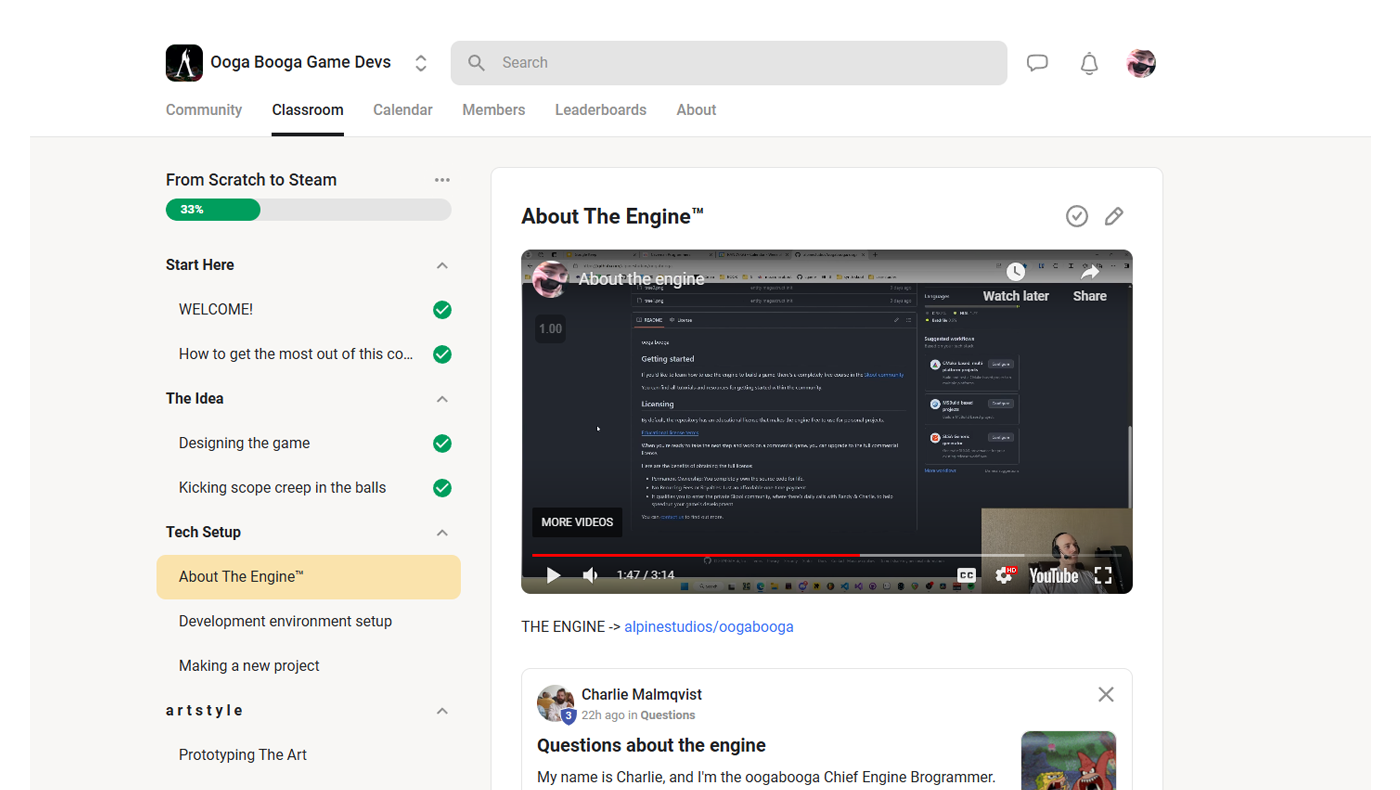This screenshot has height=790, width=1400.
Task: Switch to the Calendar tab
Action: tap(402, 110)
